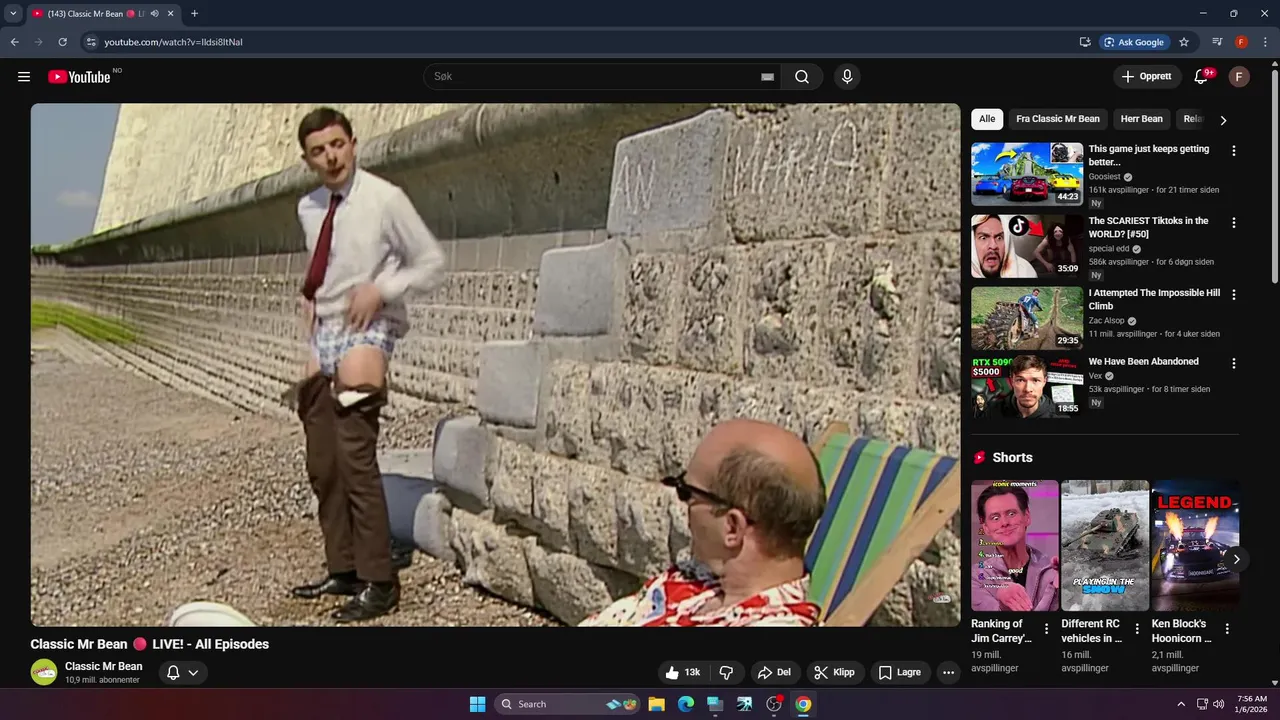Image resolution: width=1280 pixels, height=720 pixels.
Task: Click the Opprett create button
Action: pyautogui.click(x=1146, y=77)
